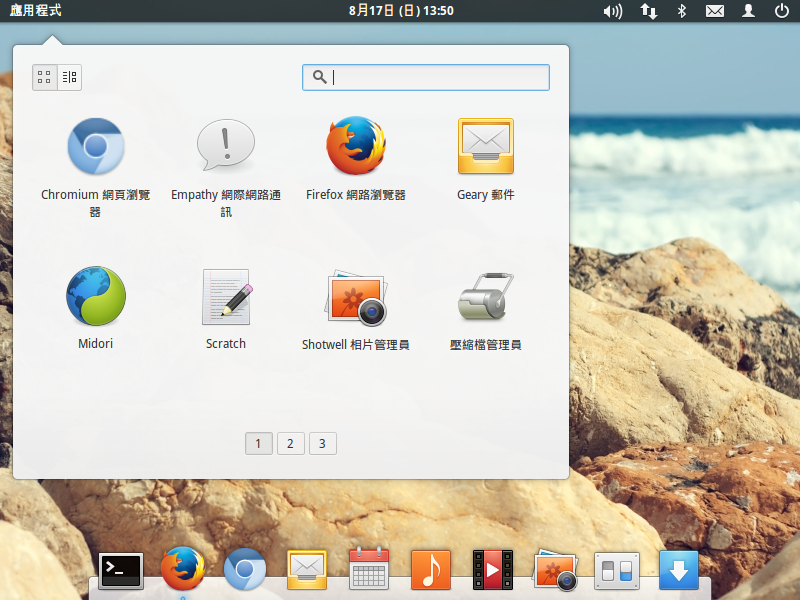
Task: Open the Bluetooth indicator
Action: tap(682, 11)
